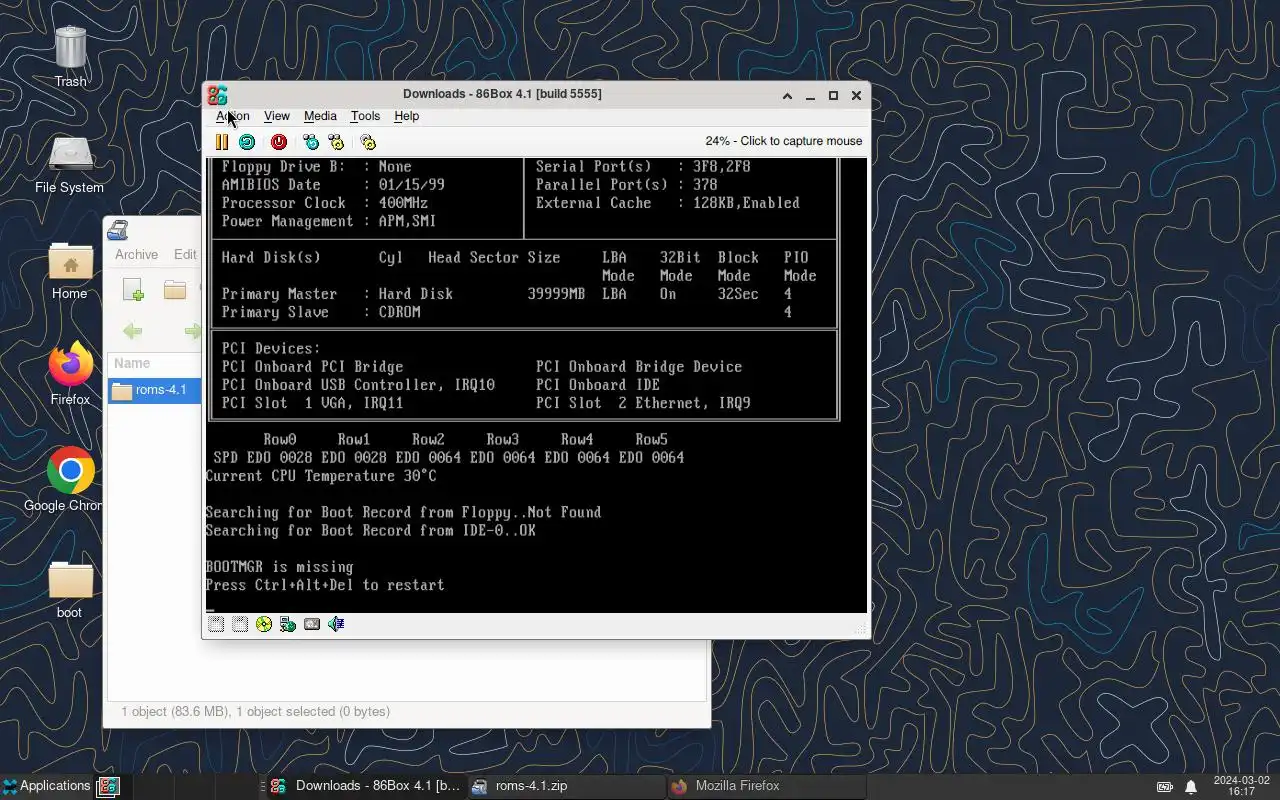Image resolution: width=1280 pixels, height=800 pixels.
Task: Click the clock showing 2024-03-02 16:17
Action: pyautogui.click(x=1241, y=786)
